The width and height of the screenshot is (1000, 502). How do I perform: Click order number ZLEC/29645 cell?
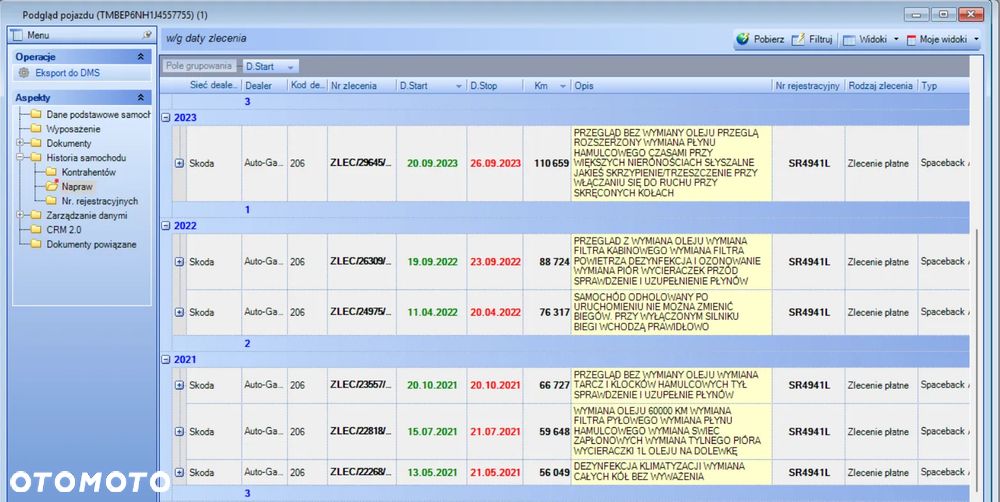(362, 163)
